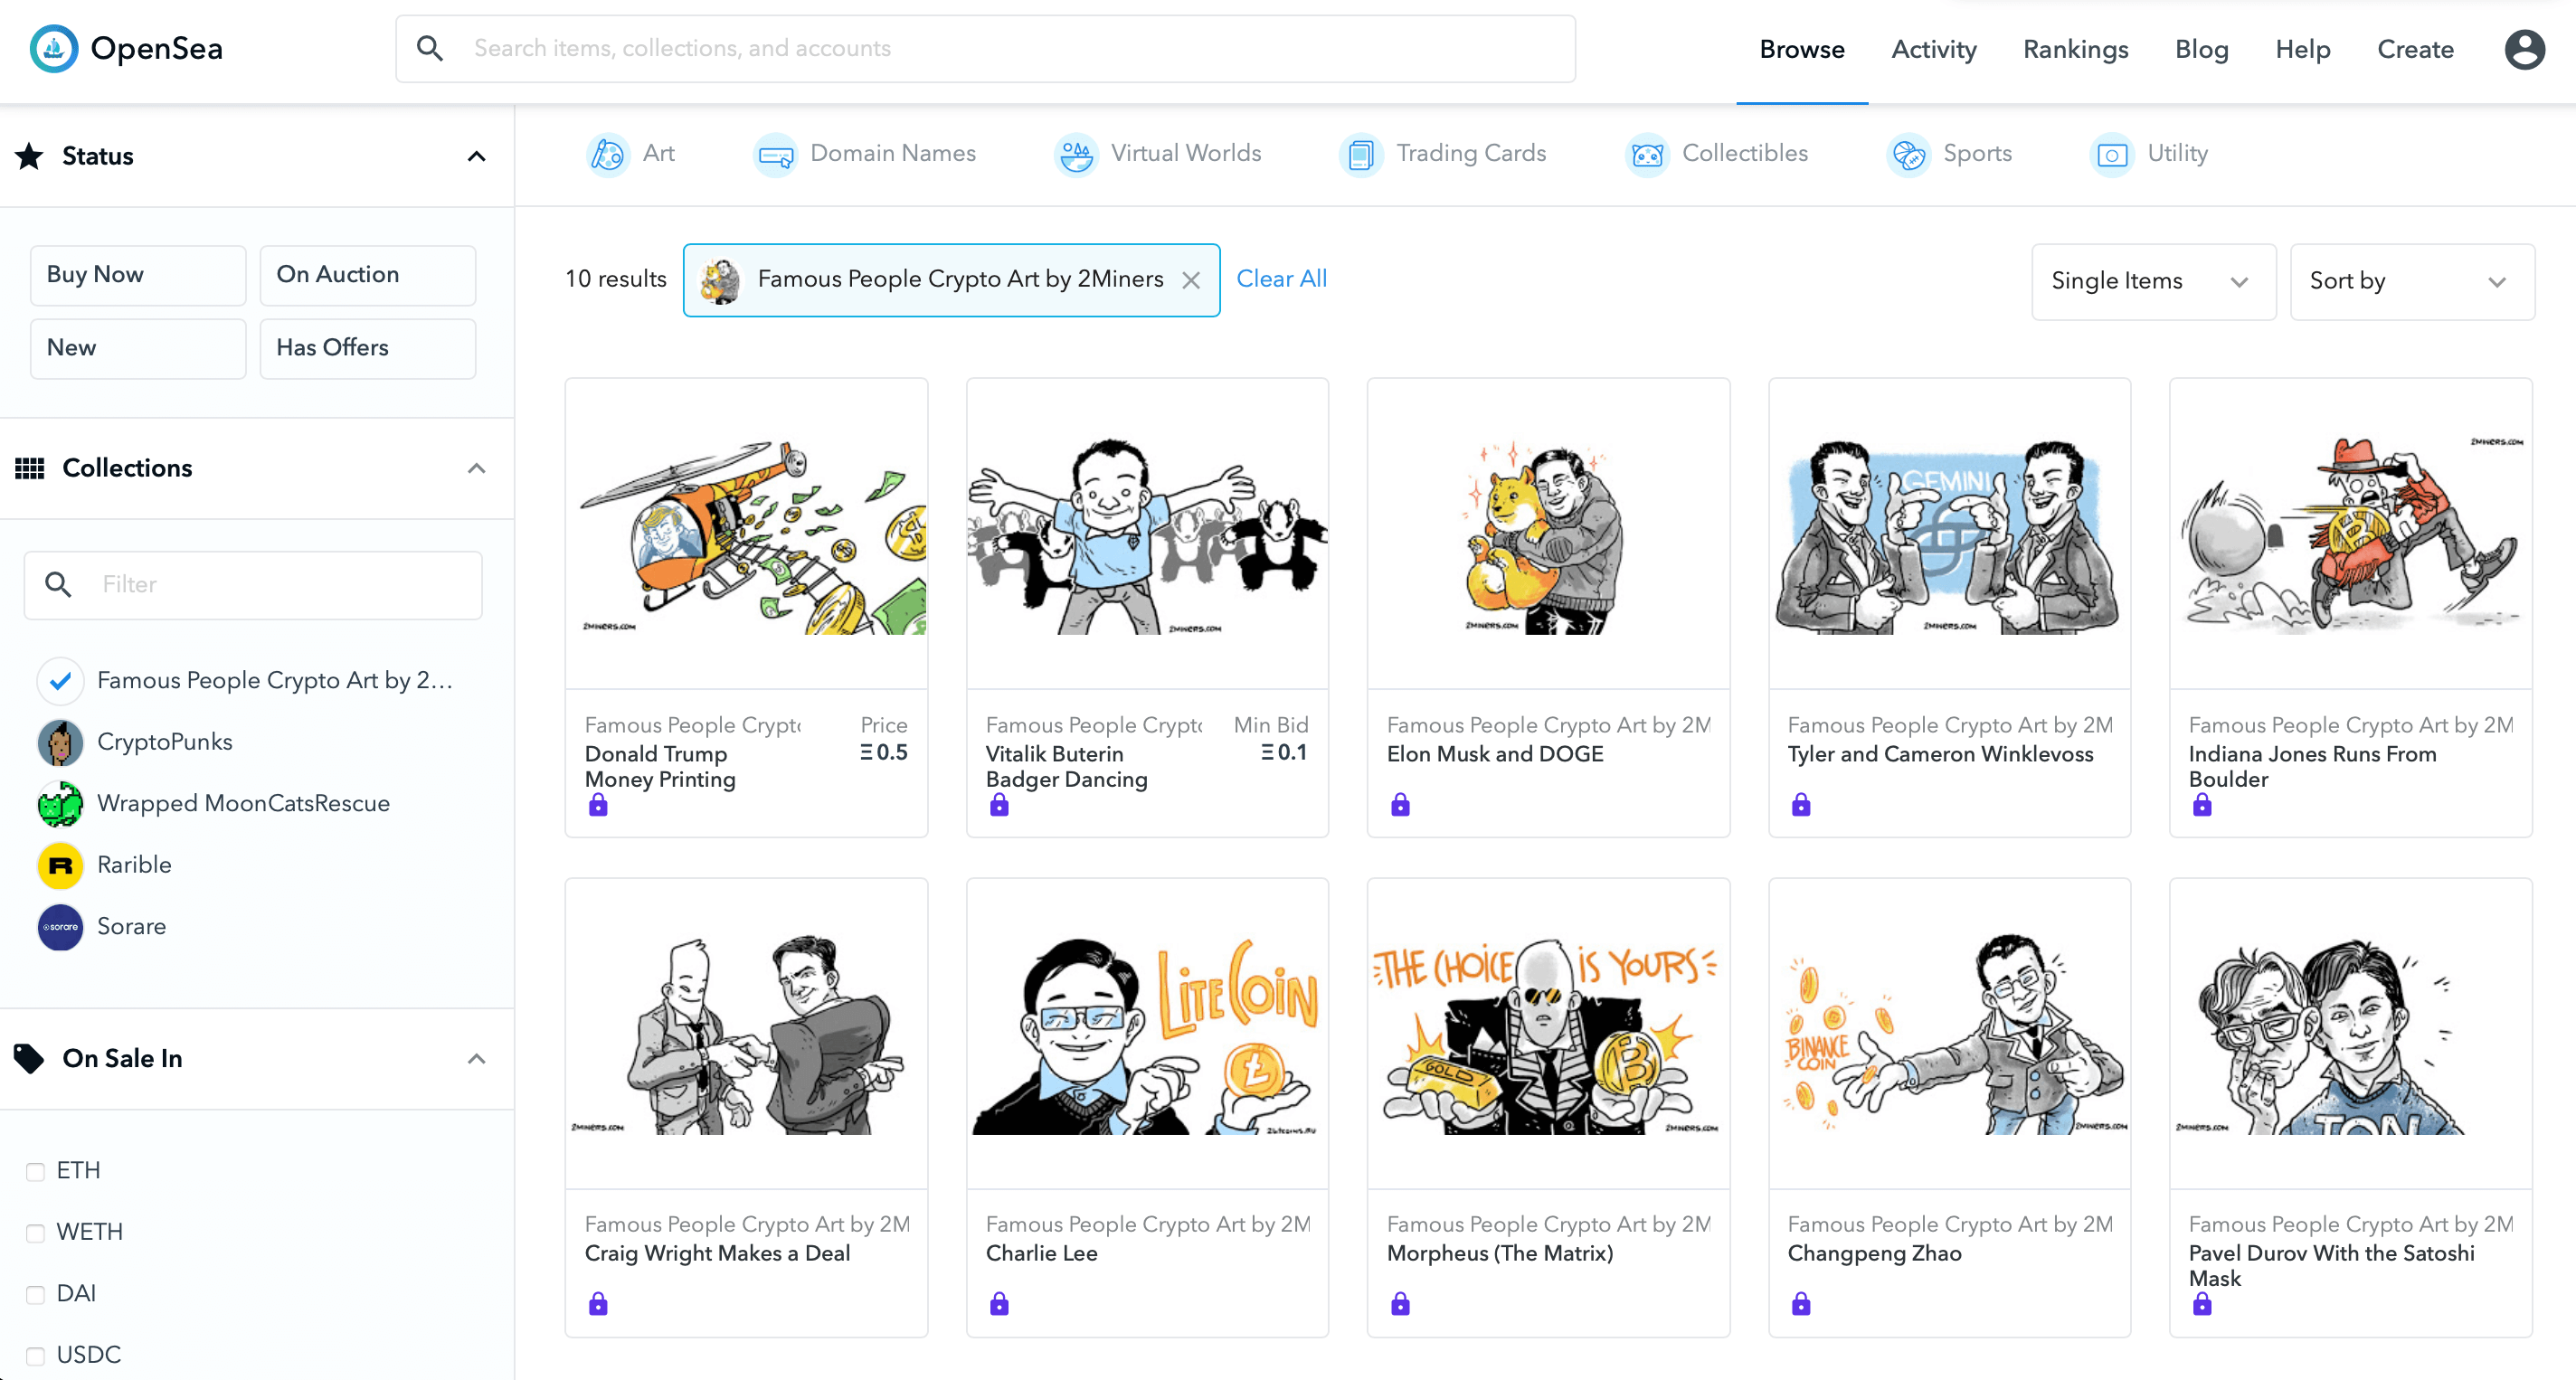Click the Domain Names category icon
2576x1380 pixels.
coord(775,152)
